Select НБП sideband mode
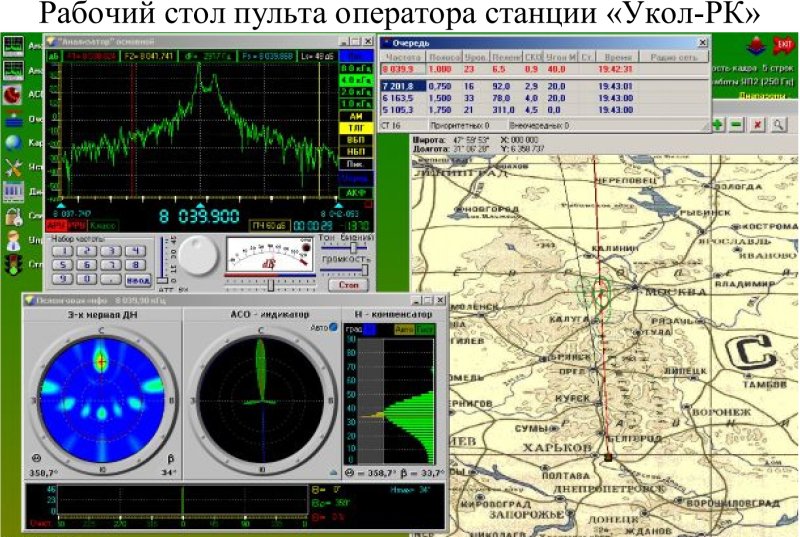Viewport: 800px width, 537px height. [356, 151]
